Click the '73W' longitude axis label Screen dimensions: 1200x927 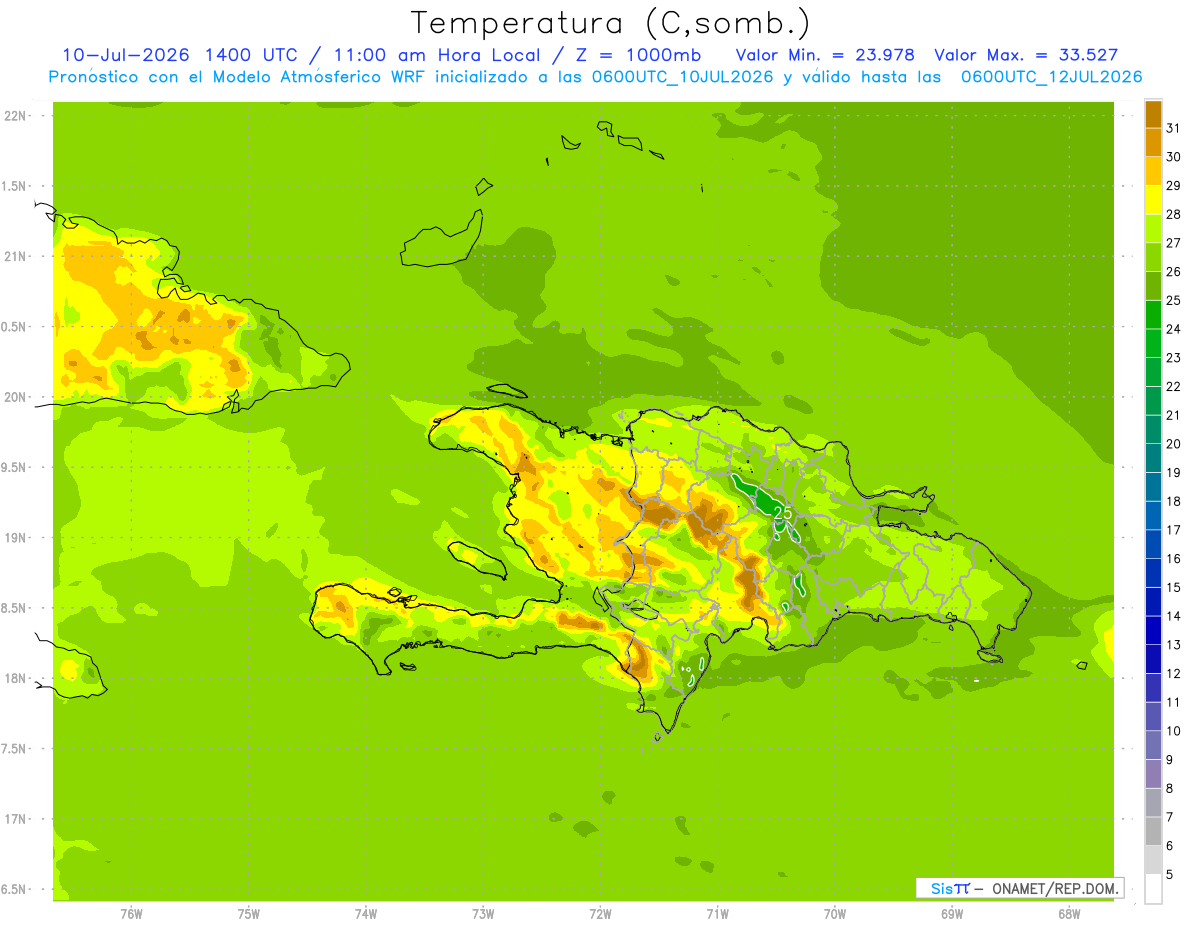483,914
